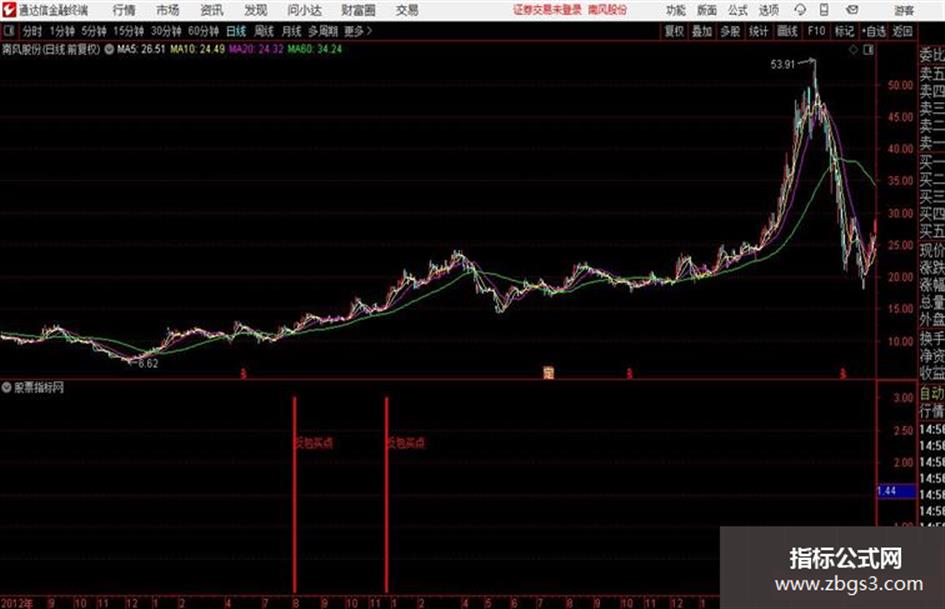Click the 自动 label in right panel

[x=932, y=394]
